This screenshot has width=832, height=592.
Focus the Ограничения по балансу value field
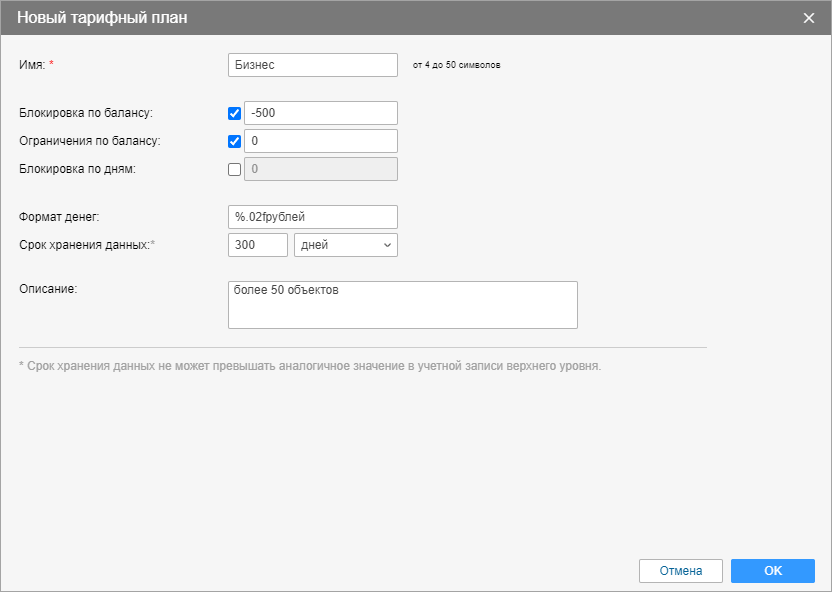[x=321, y=141]
